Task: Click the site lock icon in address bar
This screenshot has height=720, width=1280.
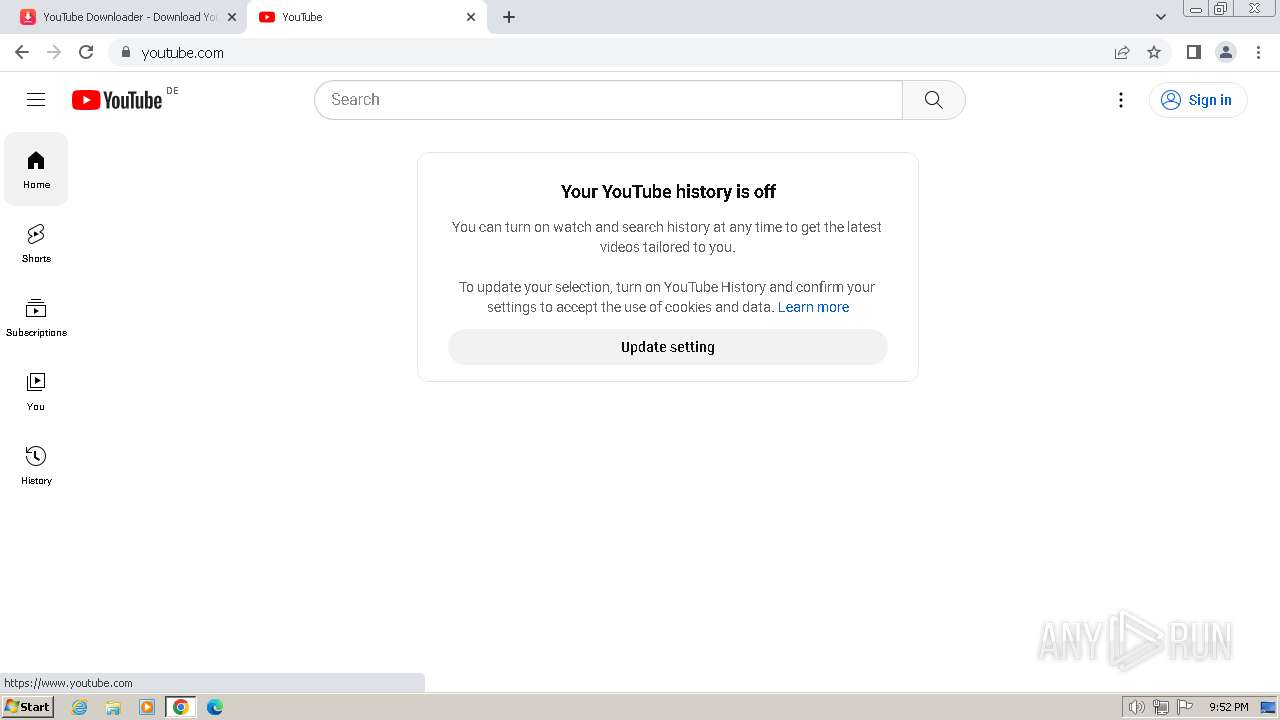Action: tap(125, 52)
